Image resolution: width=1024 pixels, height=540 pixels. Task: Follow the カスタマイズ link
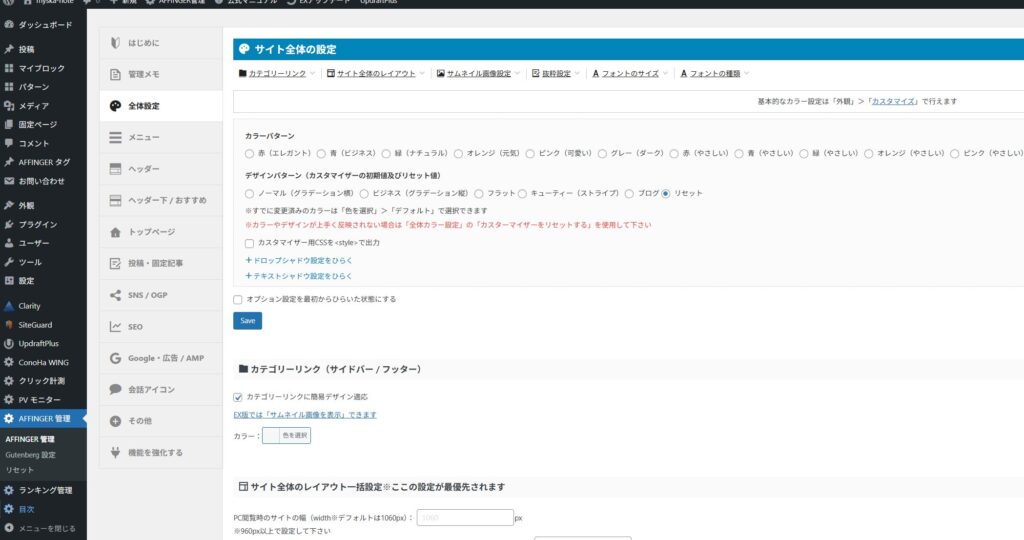pyautogui.click(x=893, y=101)
